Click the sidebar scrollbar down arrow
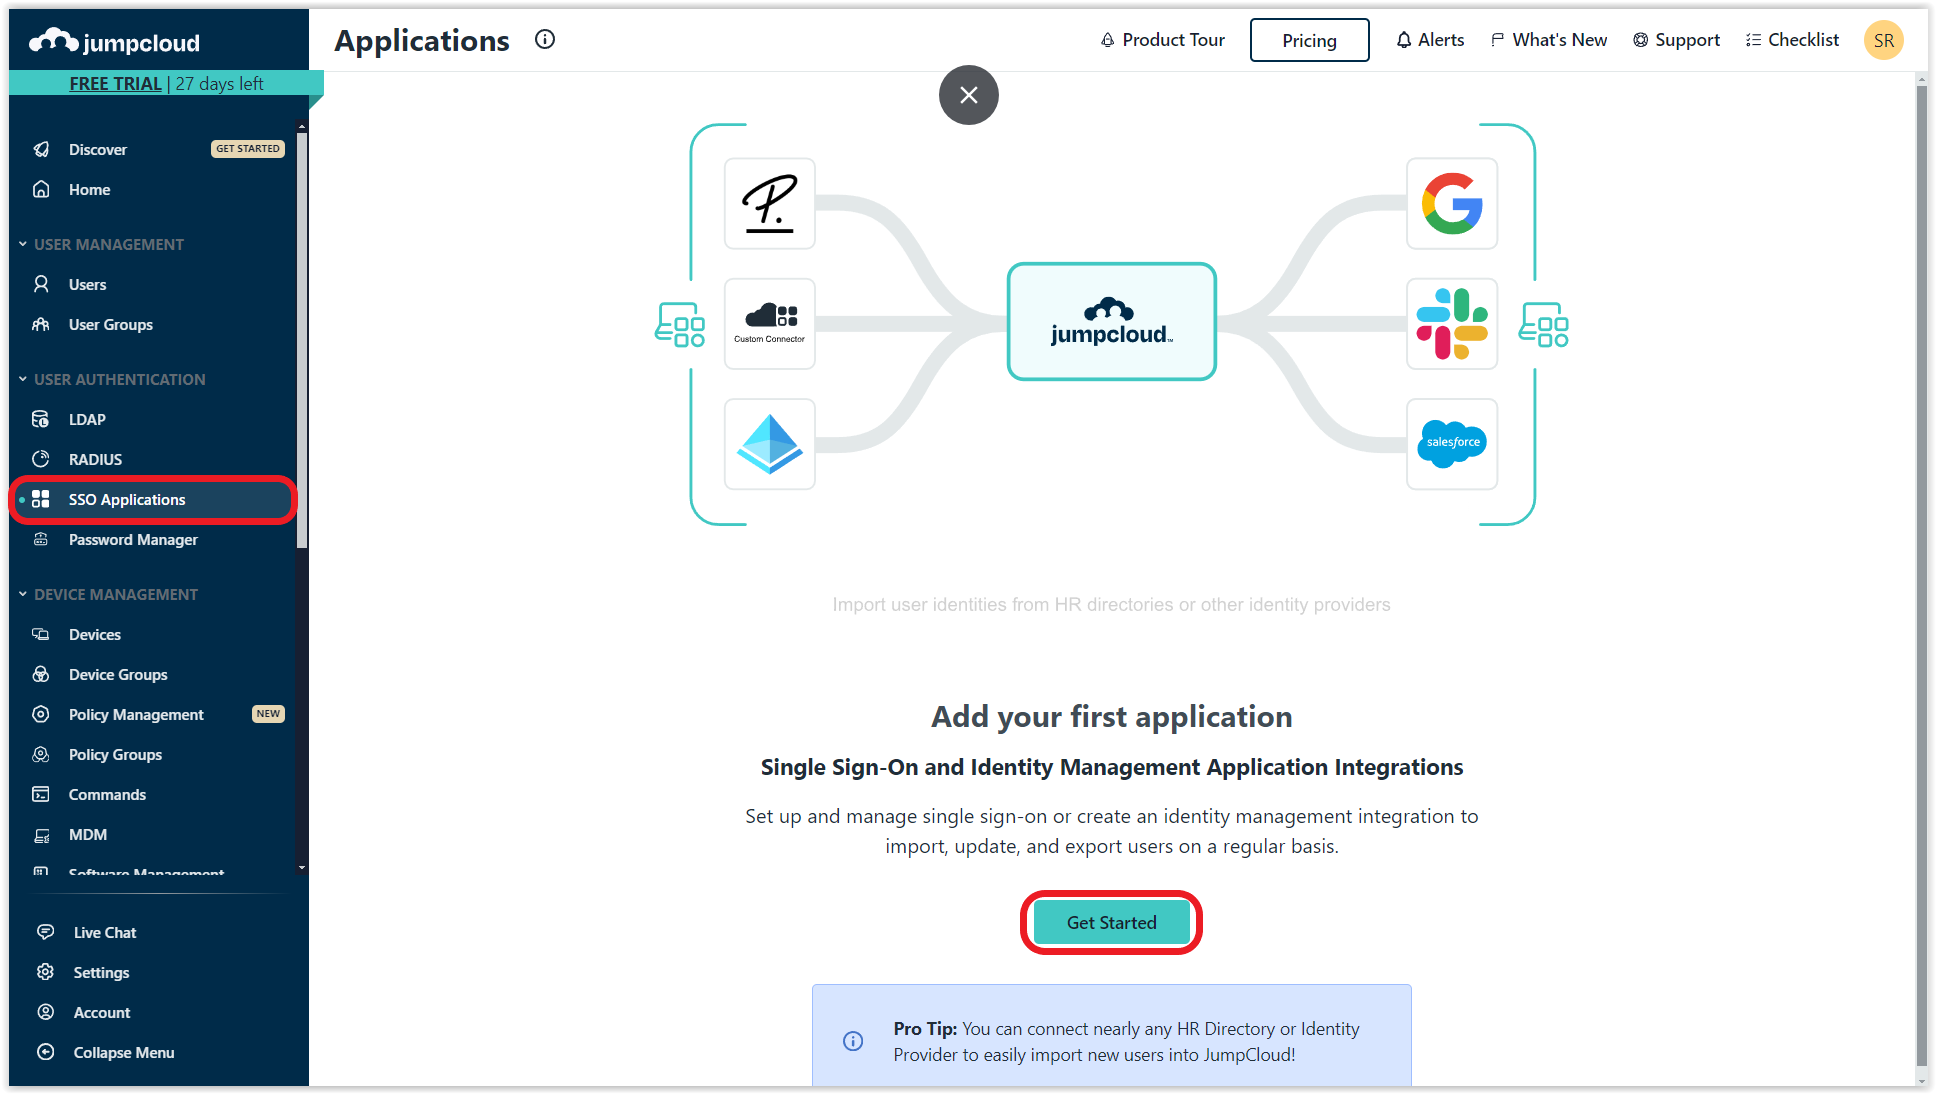Image resolution: width=1936 pixels, height=1094 pixels. coord(302,867)
